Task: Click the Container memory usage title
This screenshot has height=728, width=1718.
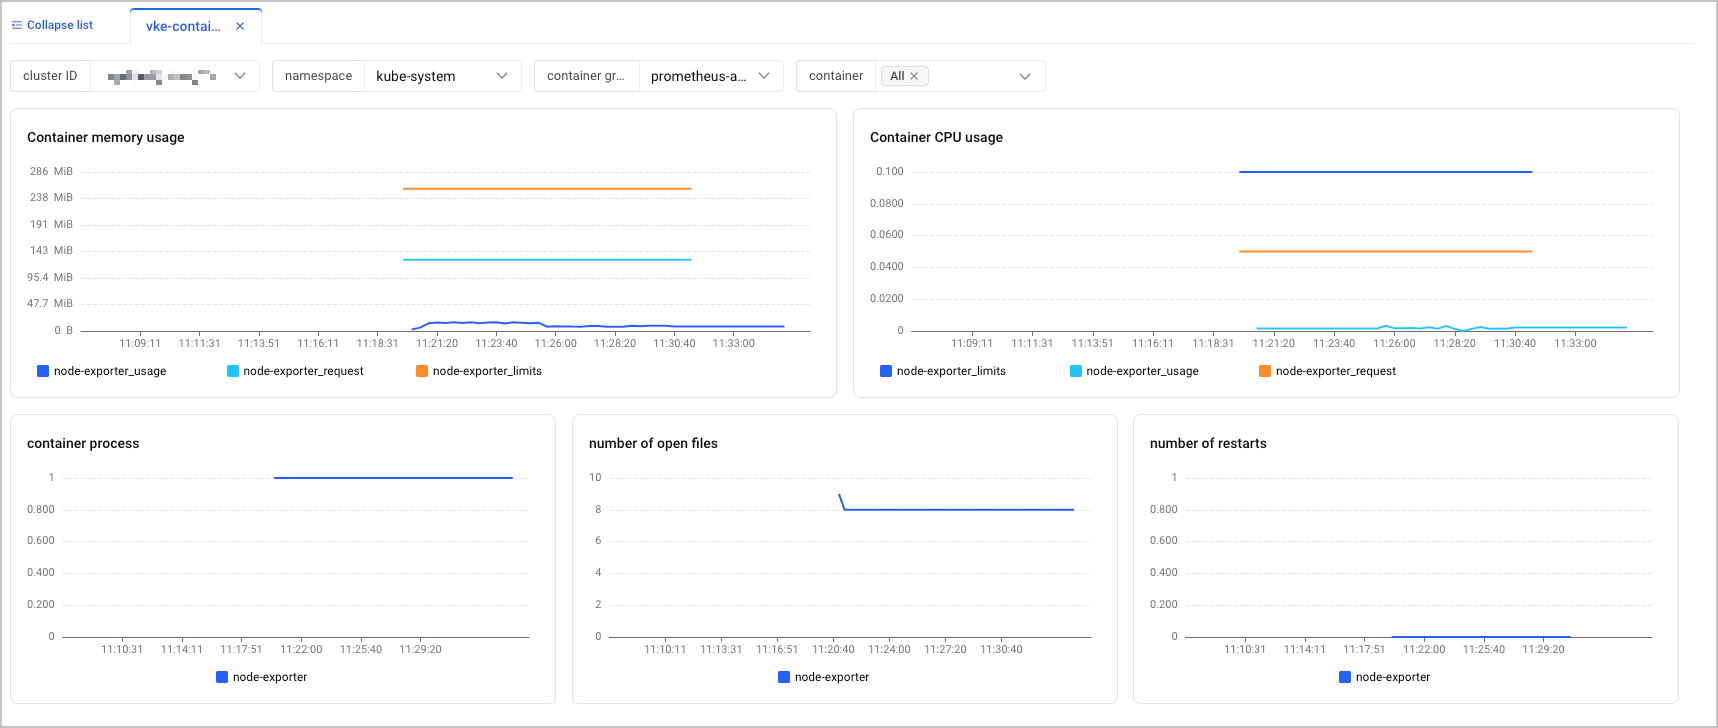Action: (106, 137)
